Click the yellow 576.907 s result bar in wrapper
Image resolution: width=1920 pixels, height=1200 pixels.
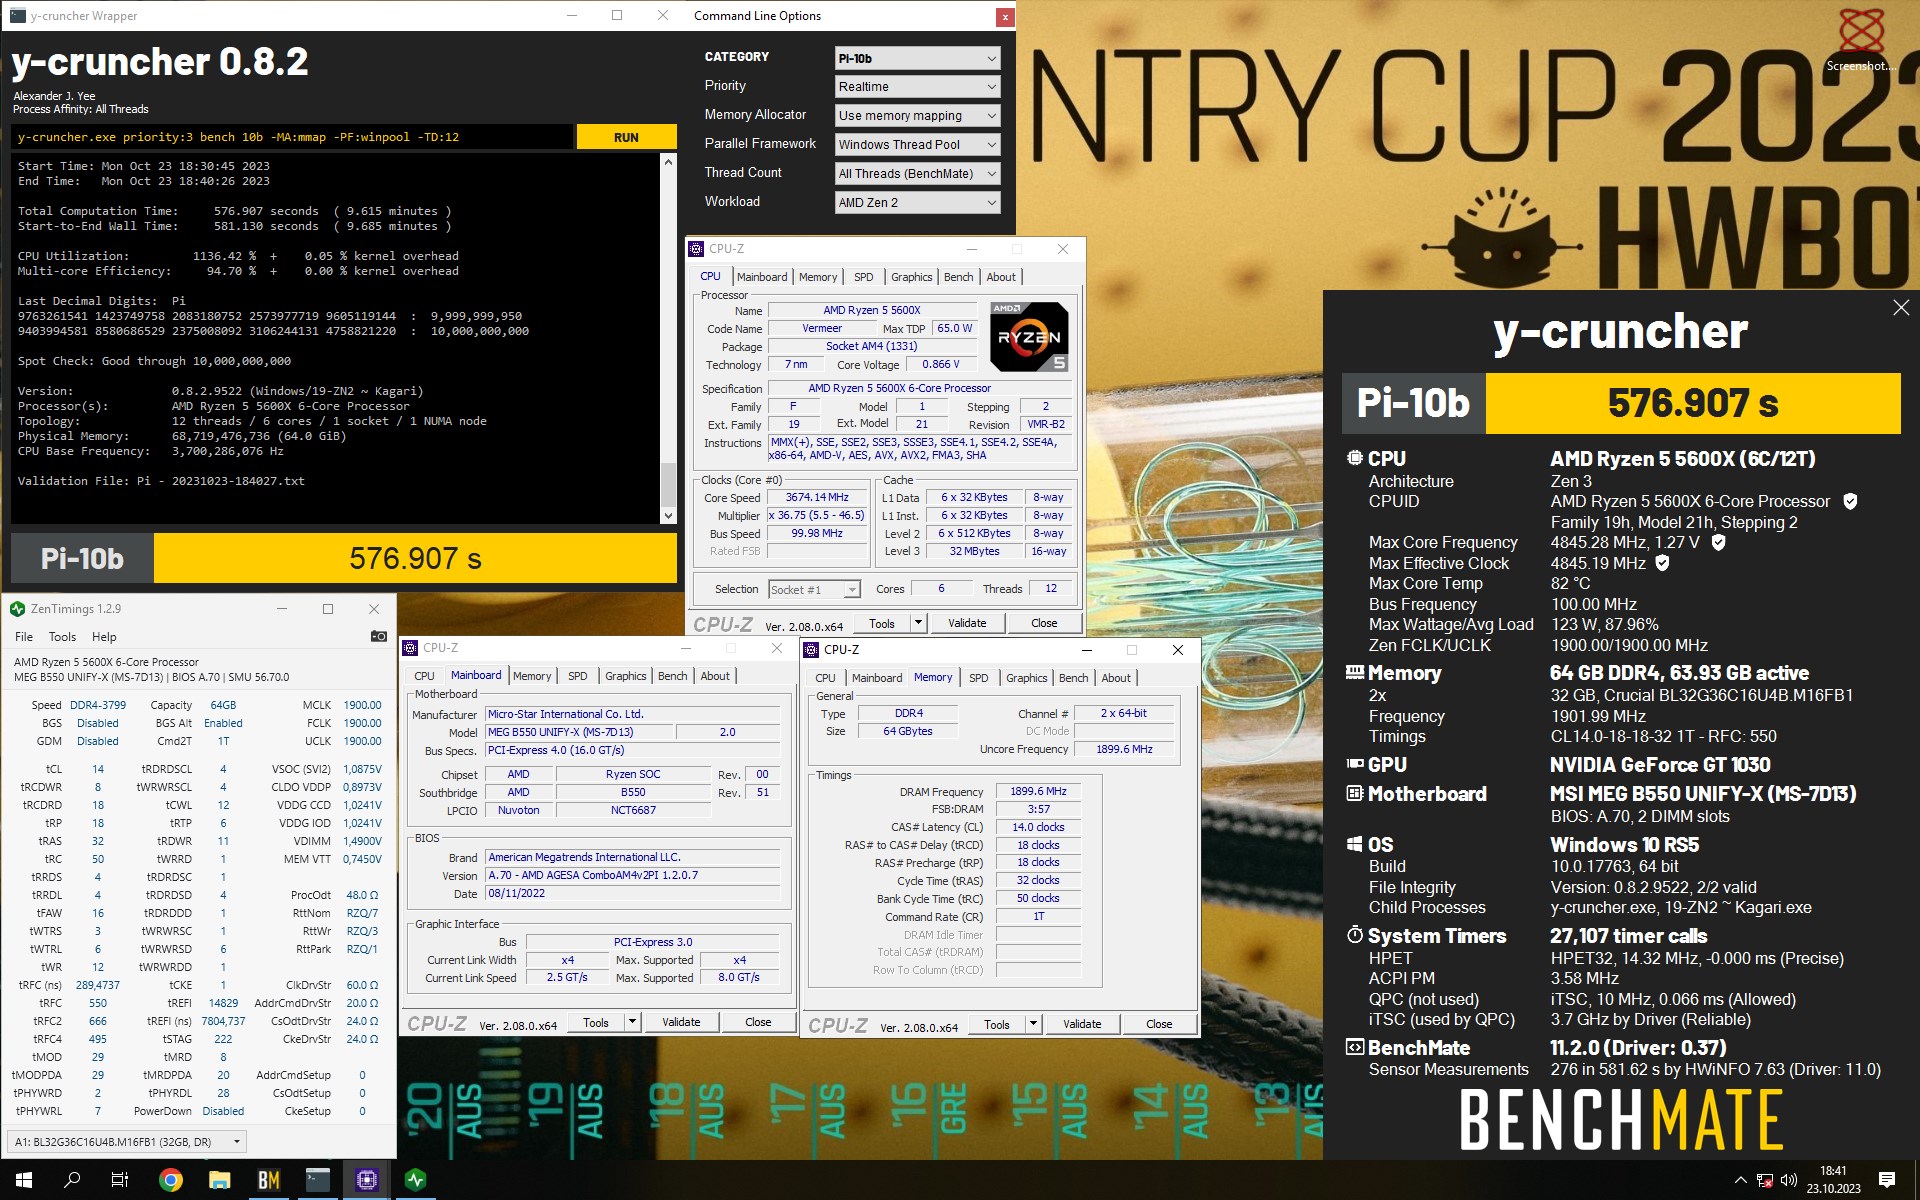click(x=415, y=558)
